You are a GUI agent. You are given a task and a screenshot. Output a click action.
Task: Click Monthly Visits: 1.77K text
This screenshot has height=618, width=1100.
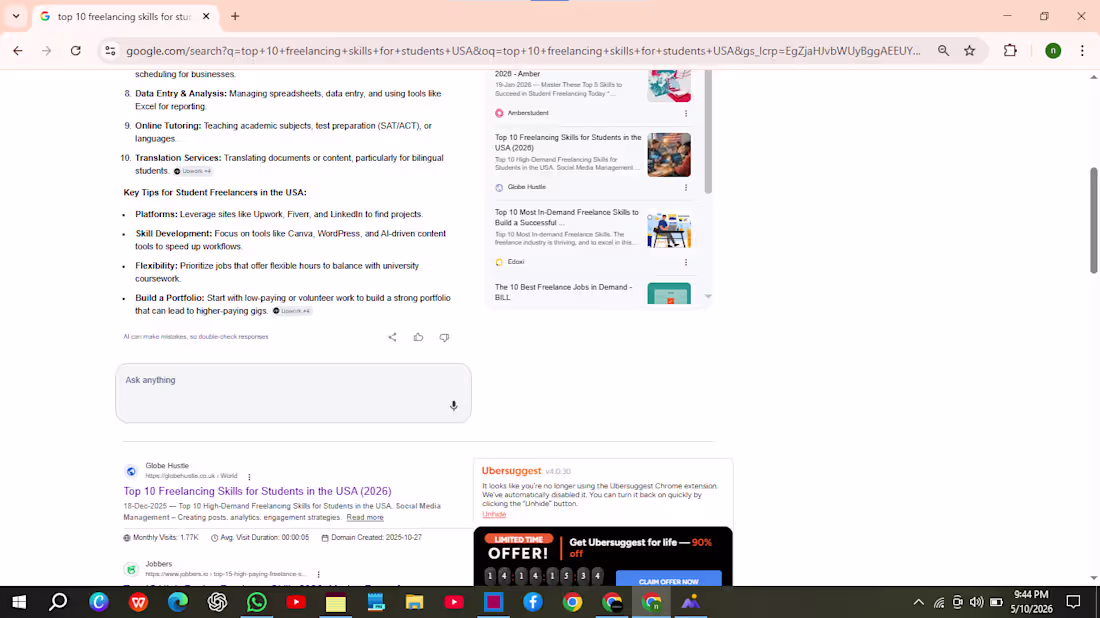click(x=166, y=537)
